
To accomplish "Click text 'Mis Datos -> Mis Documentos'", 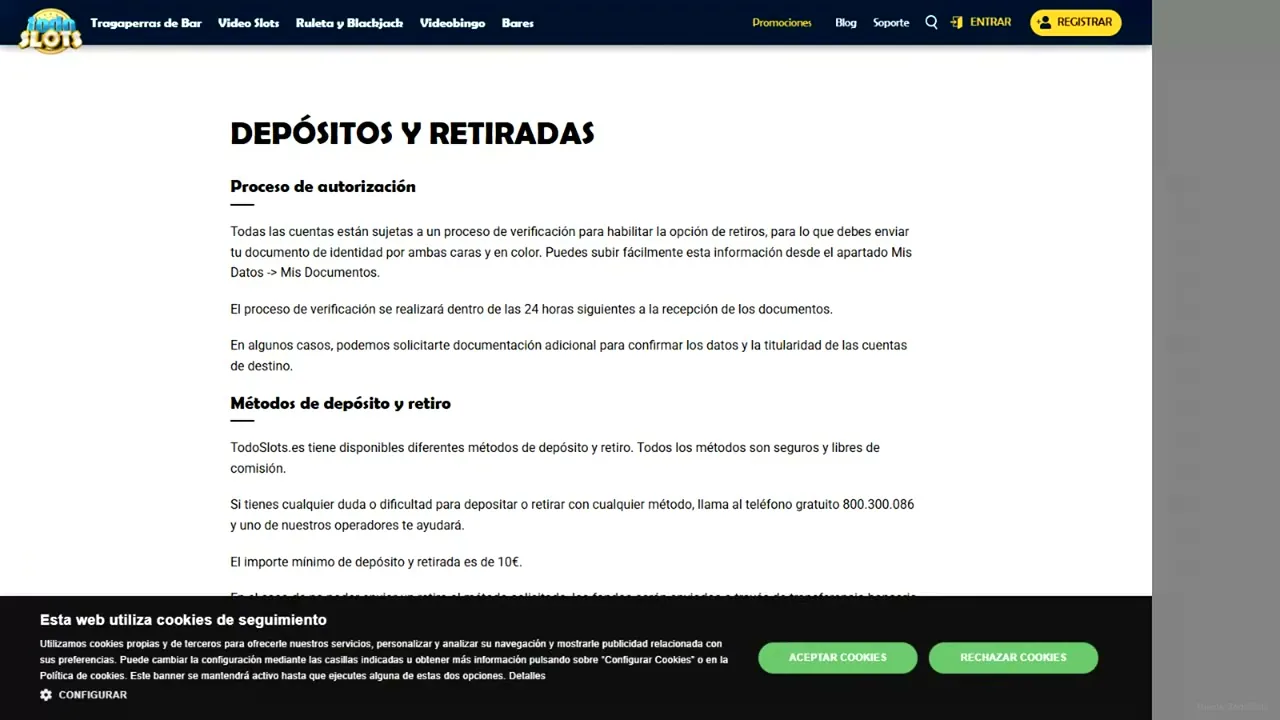I will (x=571, y=262).
